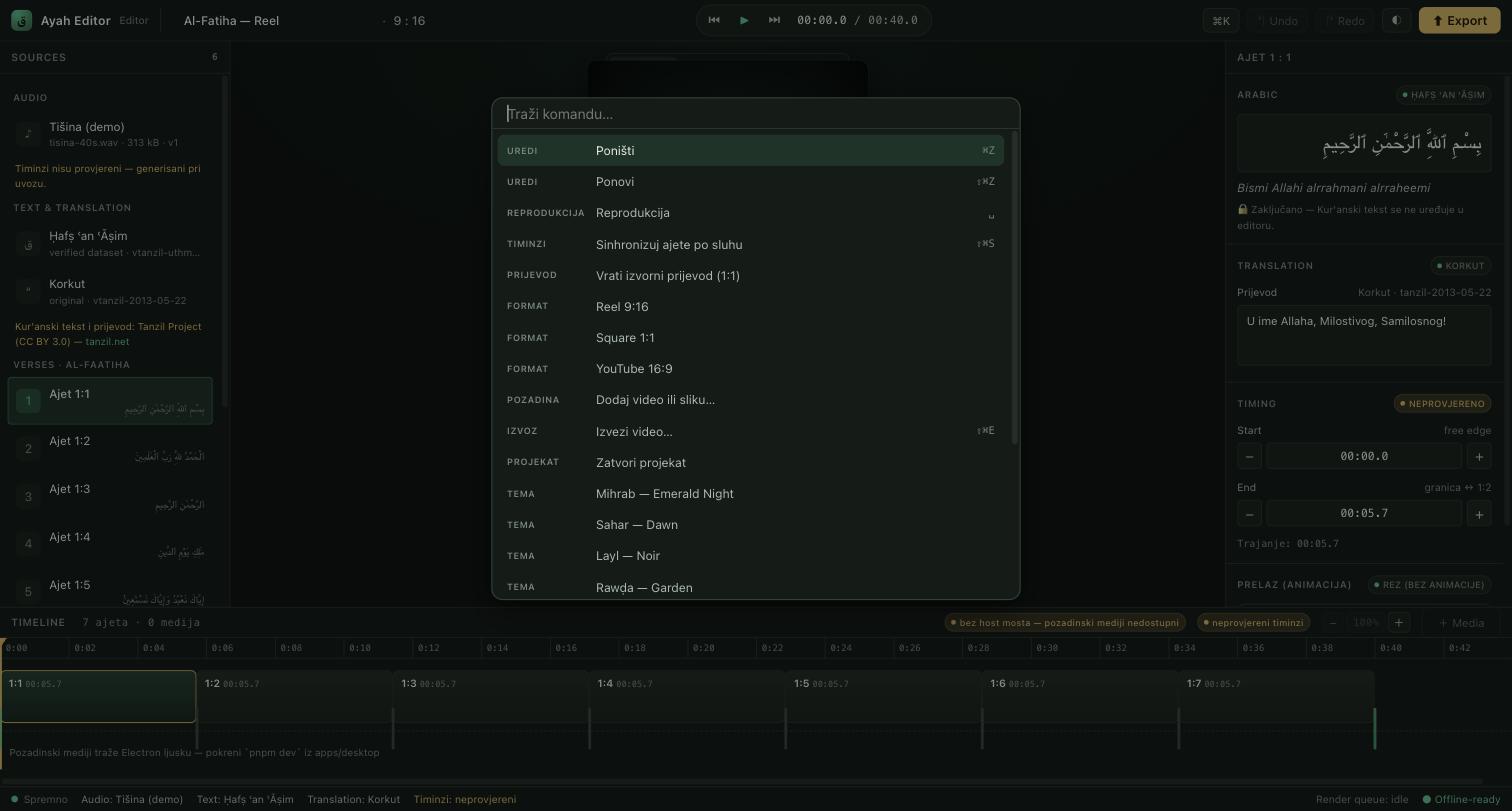Screen dimensions: 1512x811
Task: Click the KORKUT translation badge
Action: click(x=1461, y=266)
